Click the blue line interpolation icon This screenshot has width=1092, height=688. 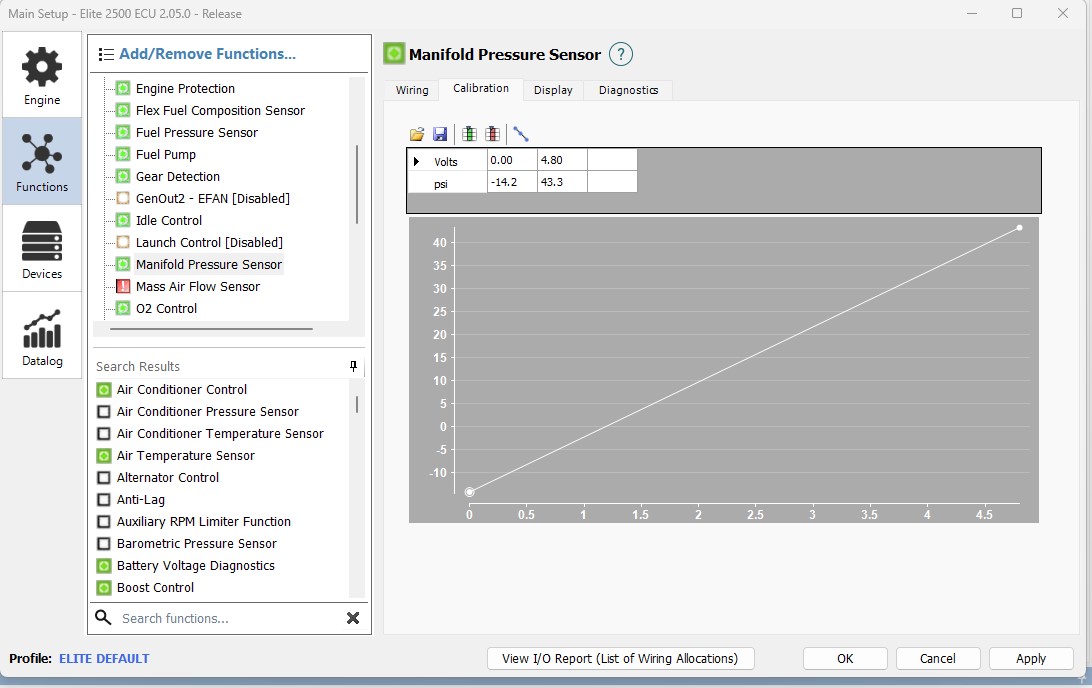pyautogui.click(x=520, y=134)
